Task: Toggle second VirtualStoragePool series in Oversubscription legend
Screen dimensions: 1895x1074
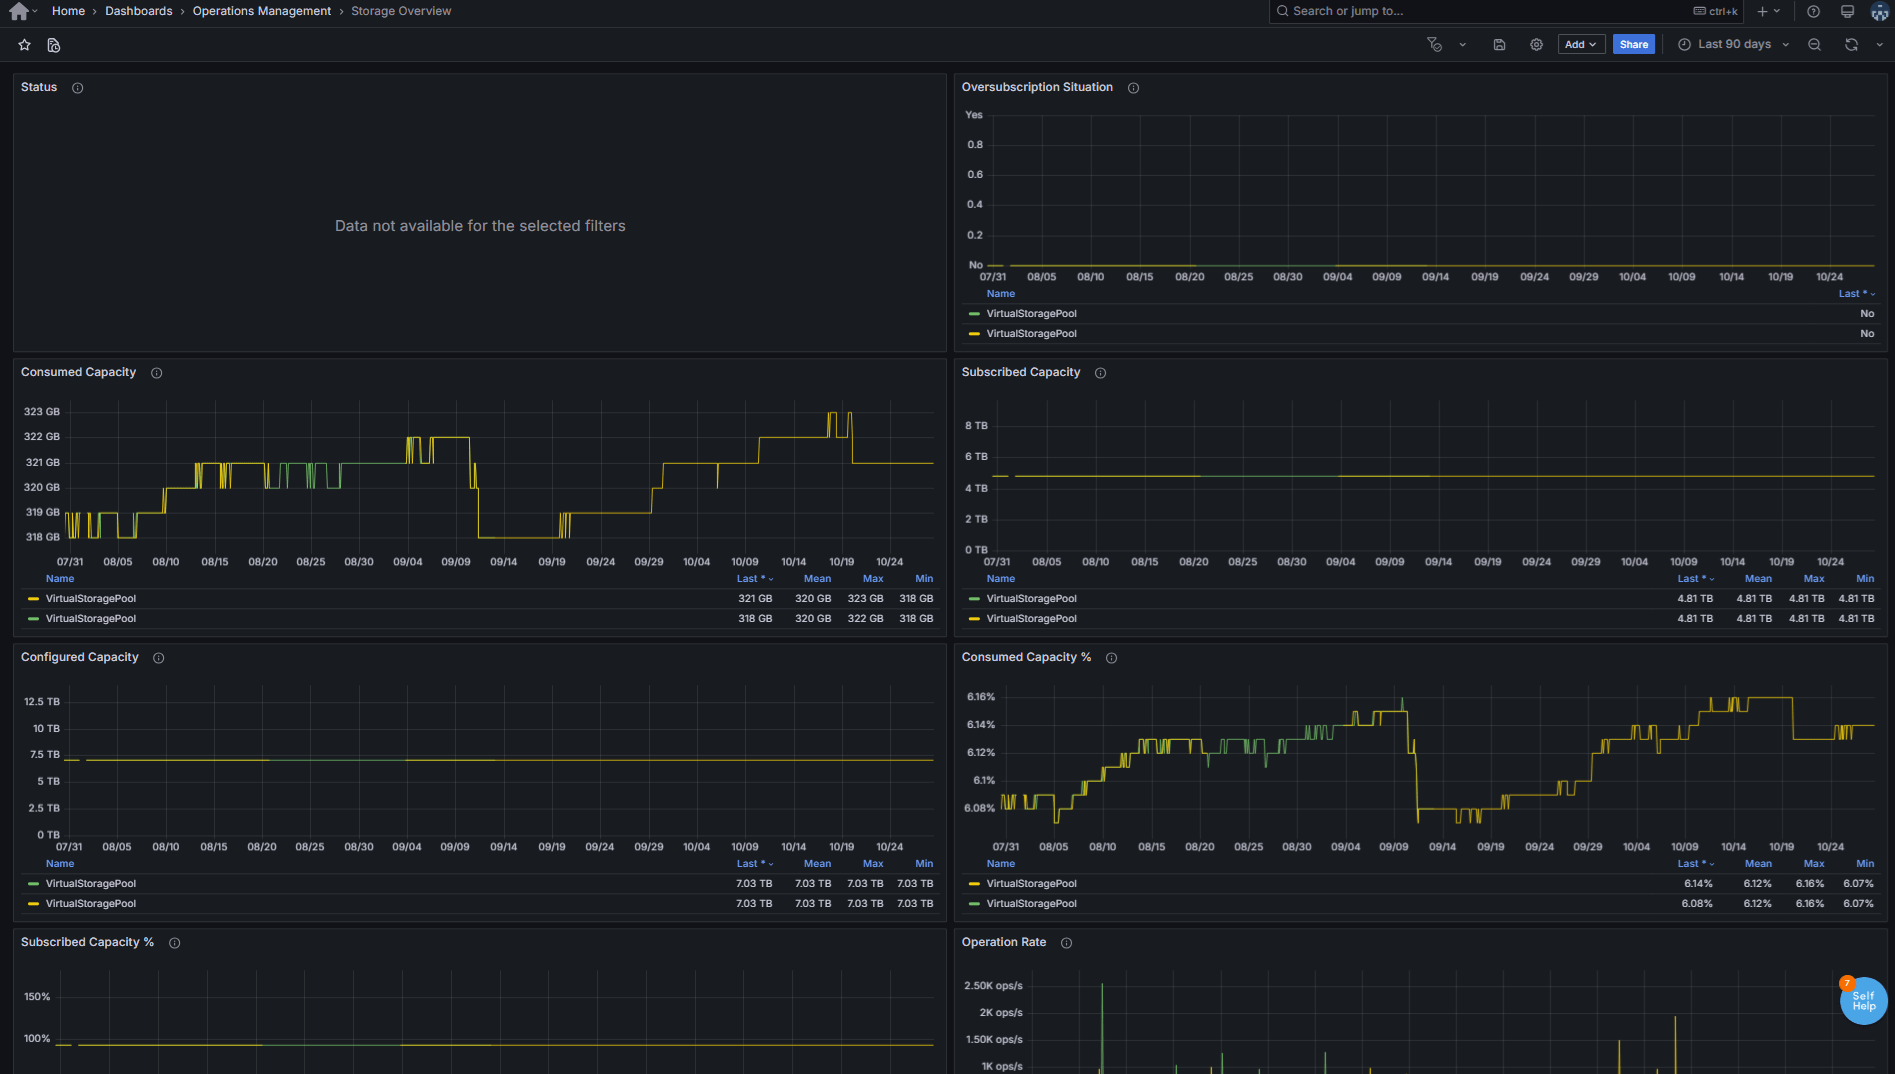Action: (x=1031, y=334)
